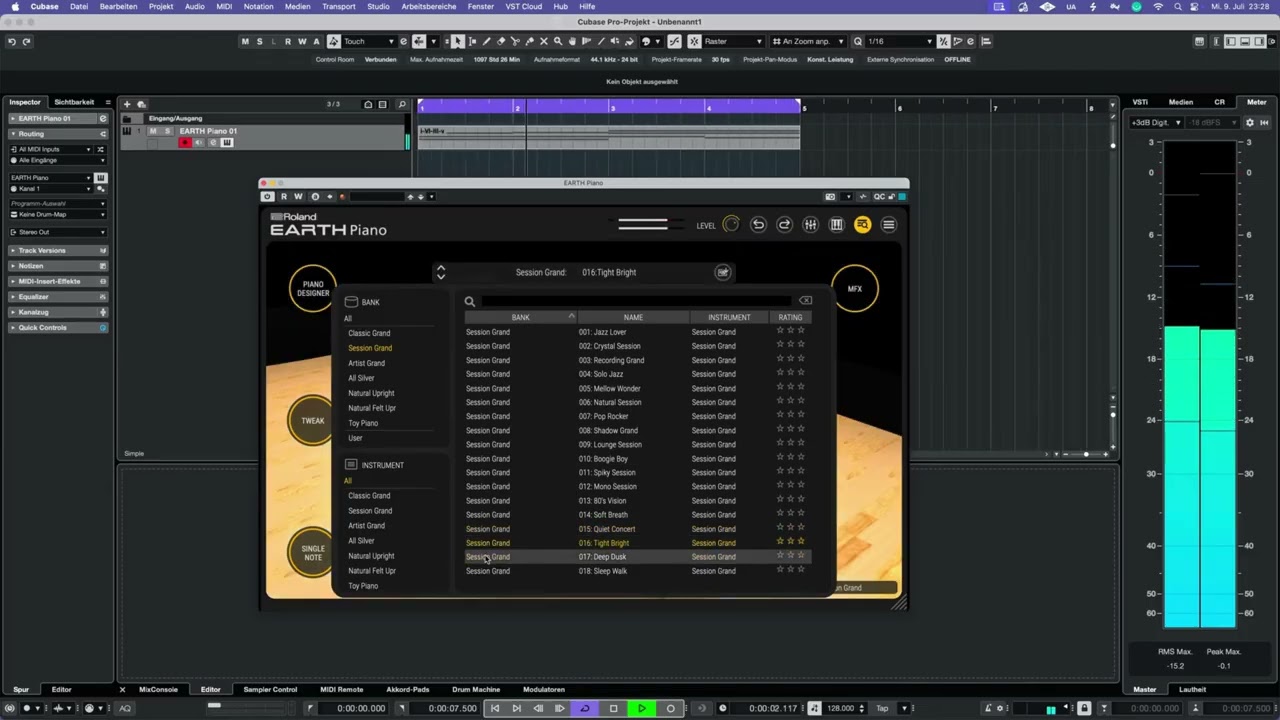This screenshot has width=1280, height=720.
Task: Open the EARTH Piano hamburger menu
Action: pos(888,225)
